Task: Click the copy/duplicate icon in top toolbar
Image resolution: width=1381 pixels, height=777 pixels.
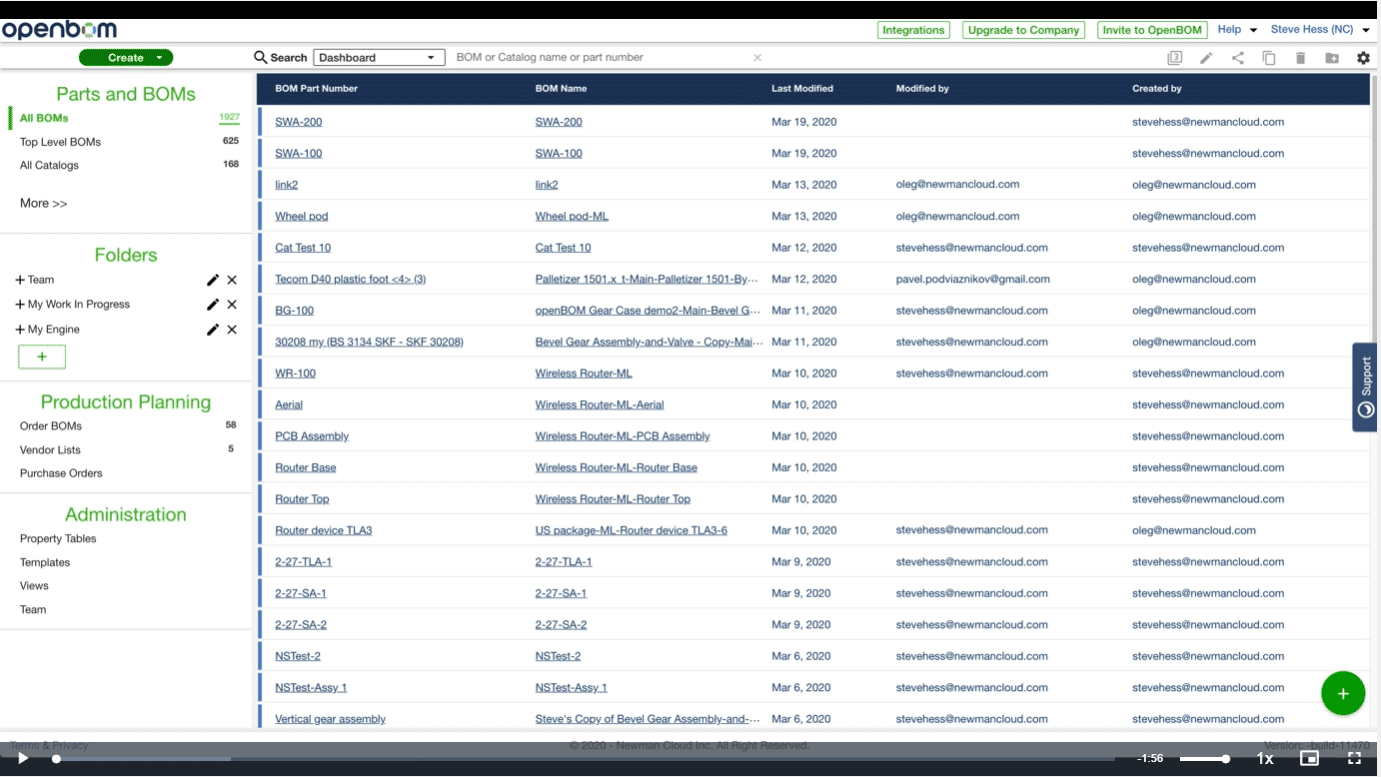Action: pyautogui.click(x=1269, y=58)
